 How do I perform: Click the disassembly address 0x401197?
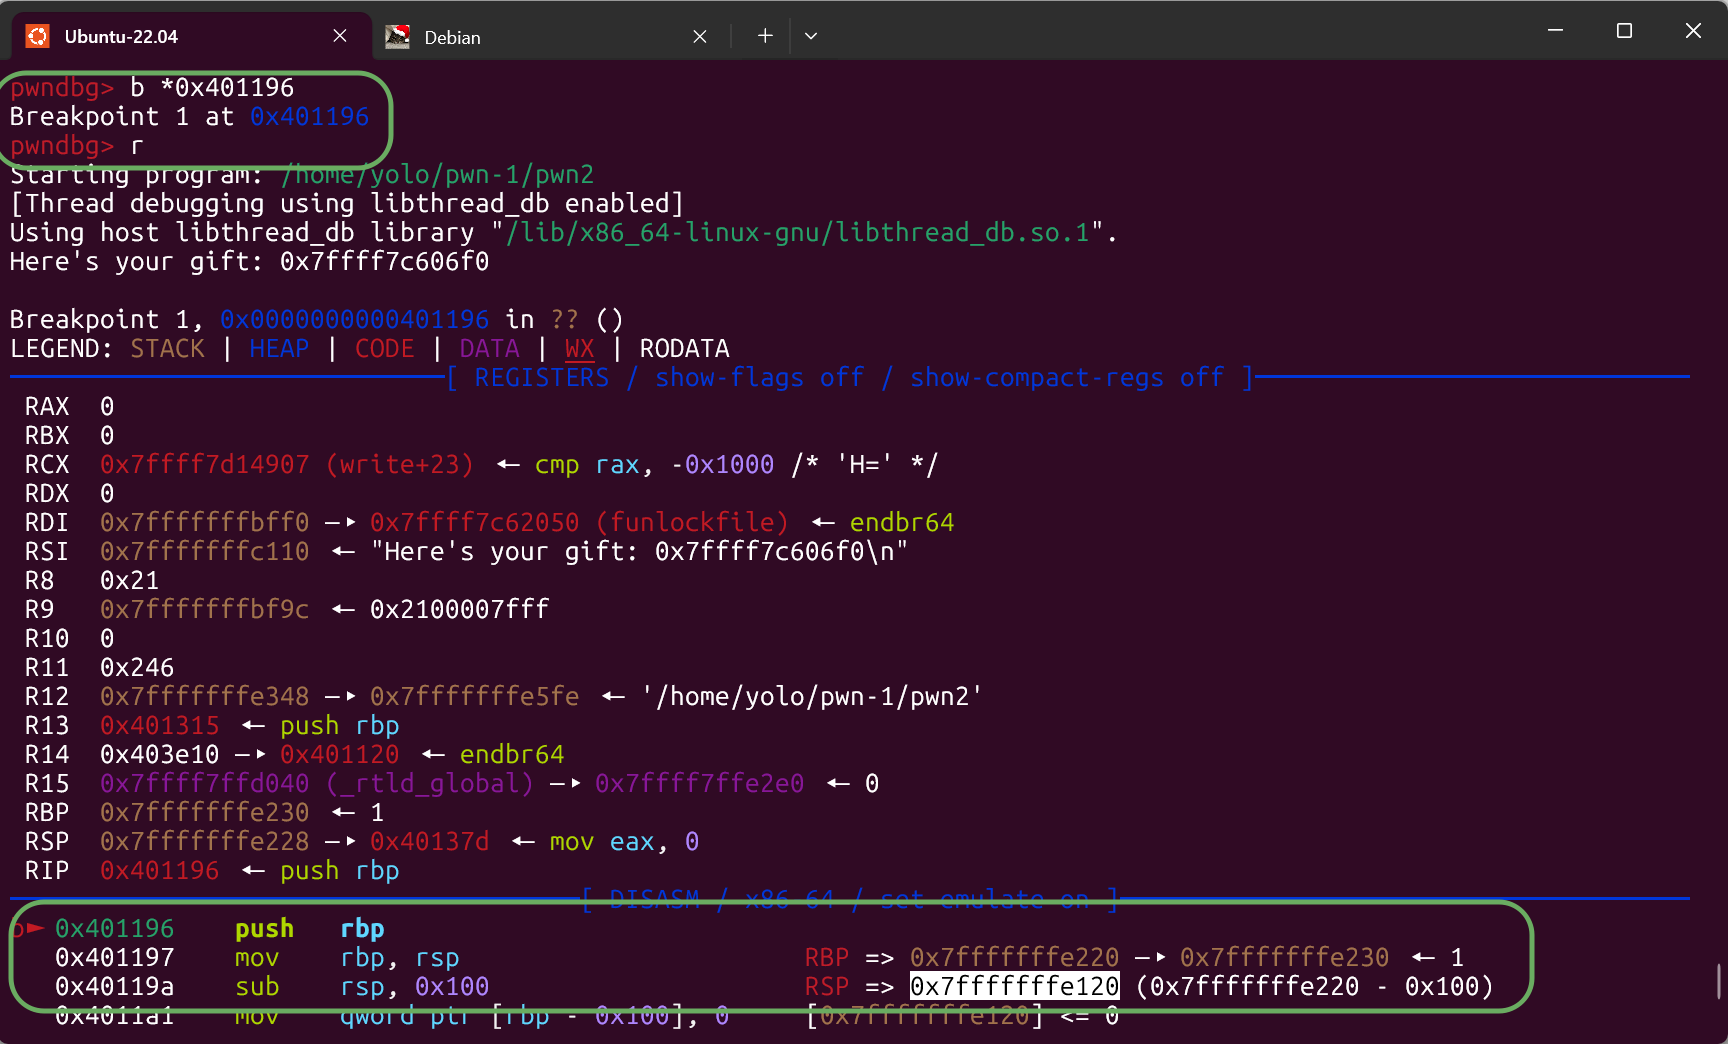click(114, 958)
